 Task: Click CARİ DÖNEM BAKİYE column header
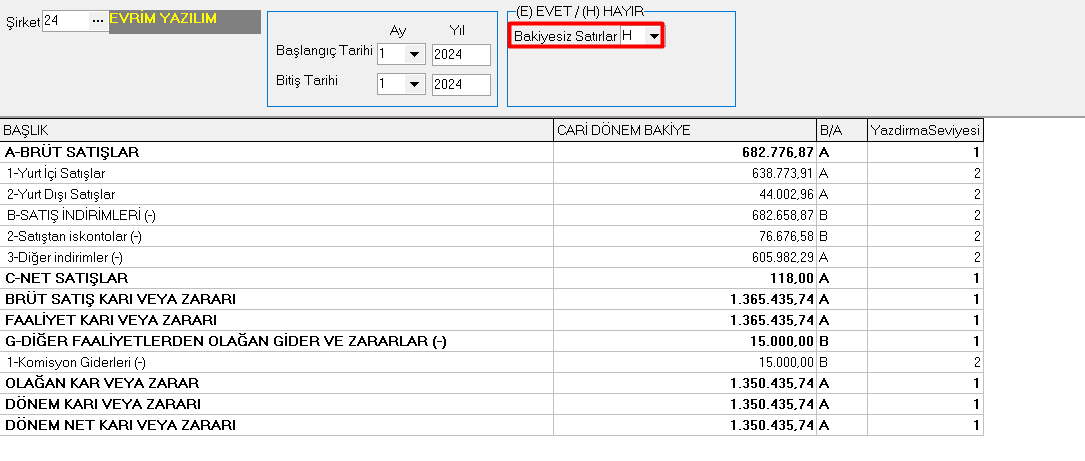[685, 130]
